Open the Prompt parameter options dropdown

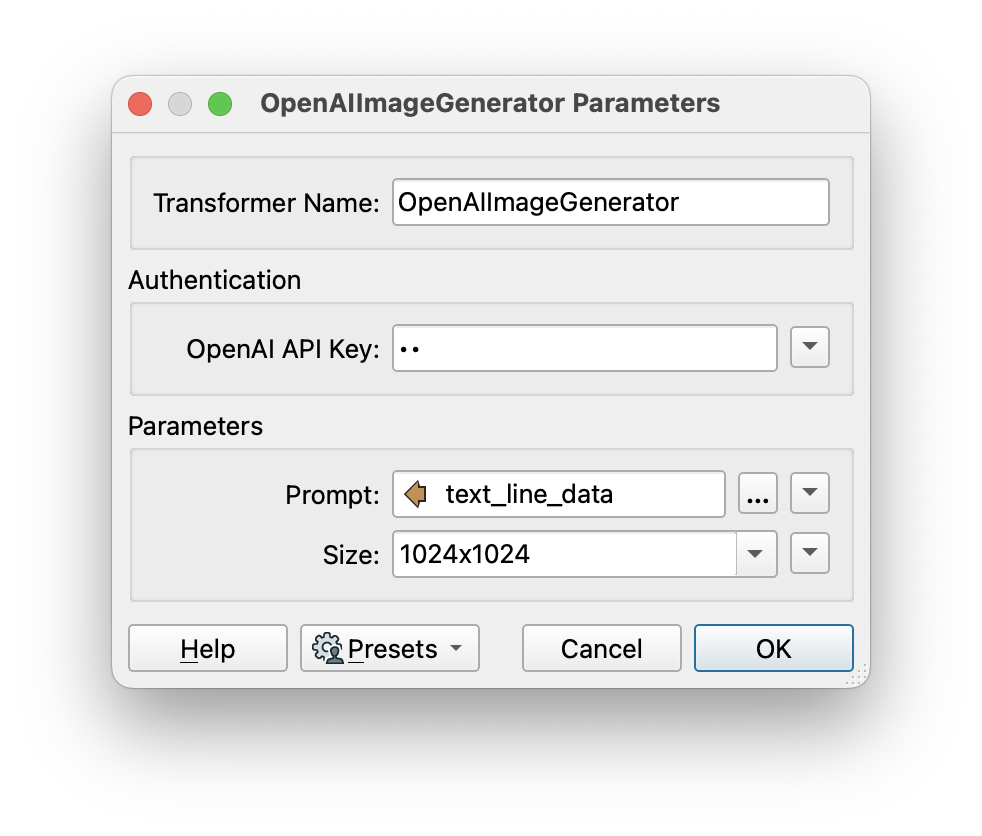tap(809, 493)
